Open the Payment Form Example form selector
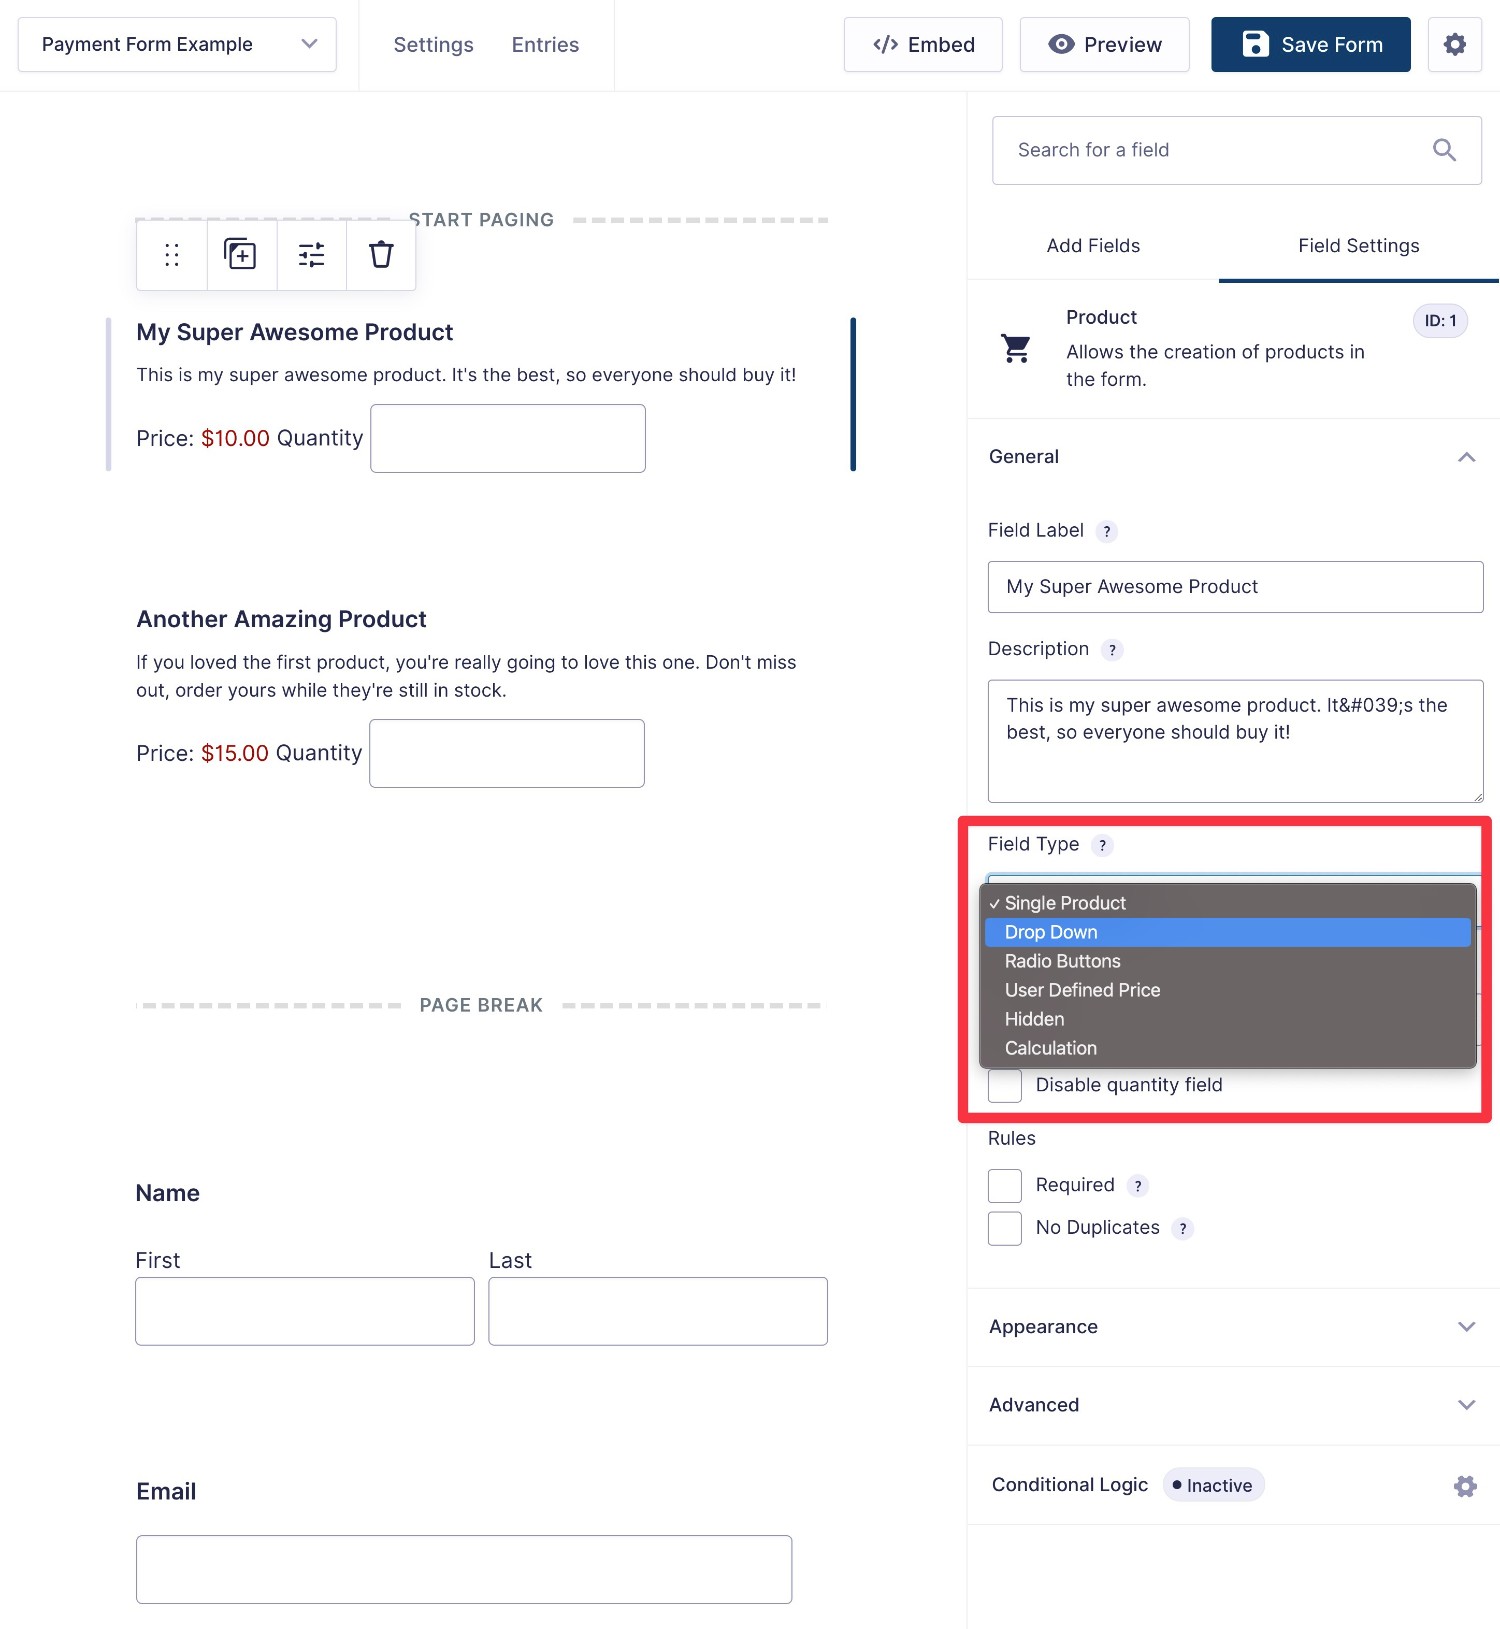 [177, 45]
